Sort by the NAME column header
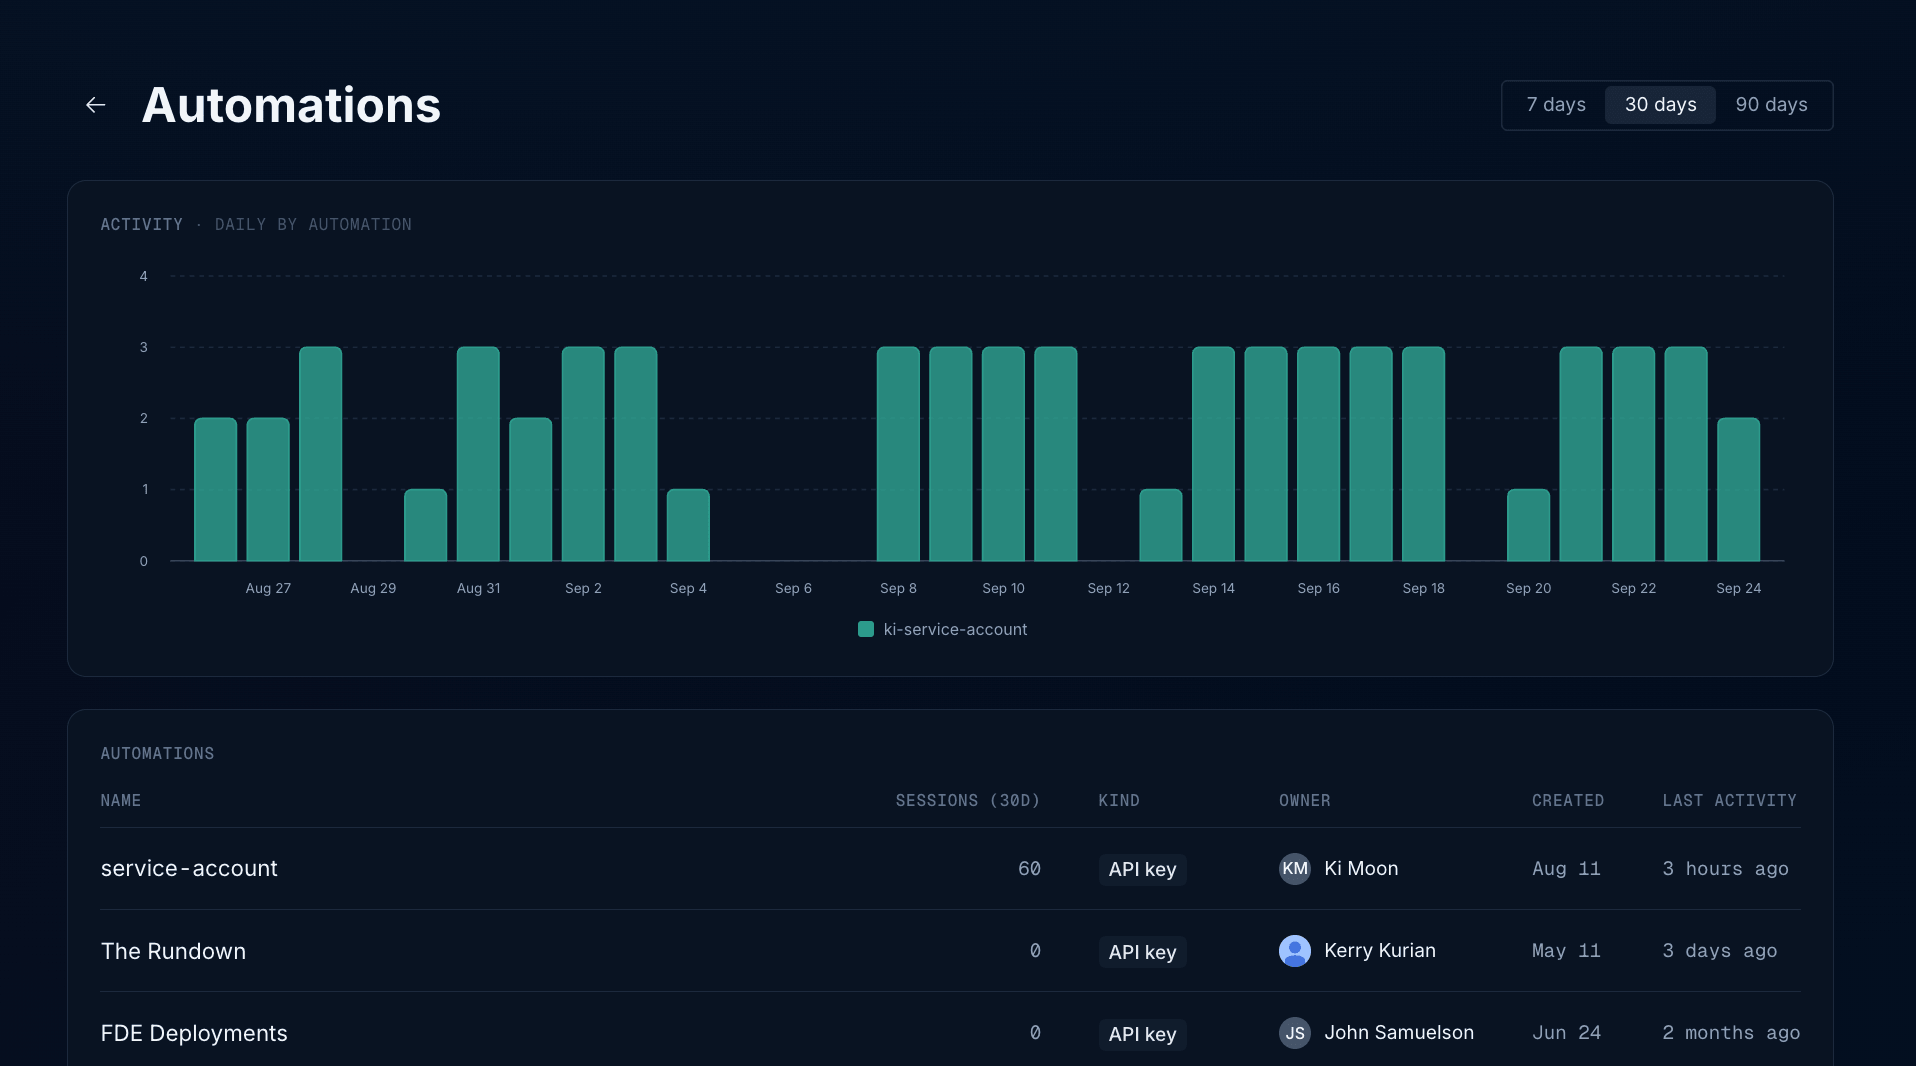This screenshot has height=1066, width=1916. point(120,801)
